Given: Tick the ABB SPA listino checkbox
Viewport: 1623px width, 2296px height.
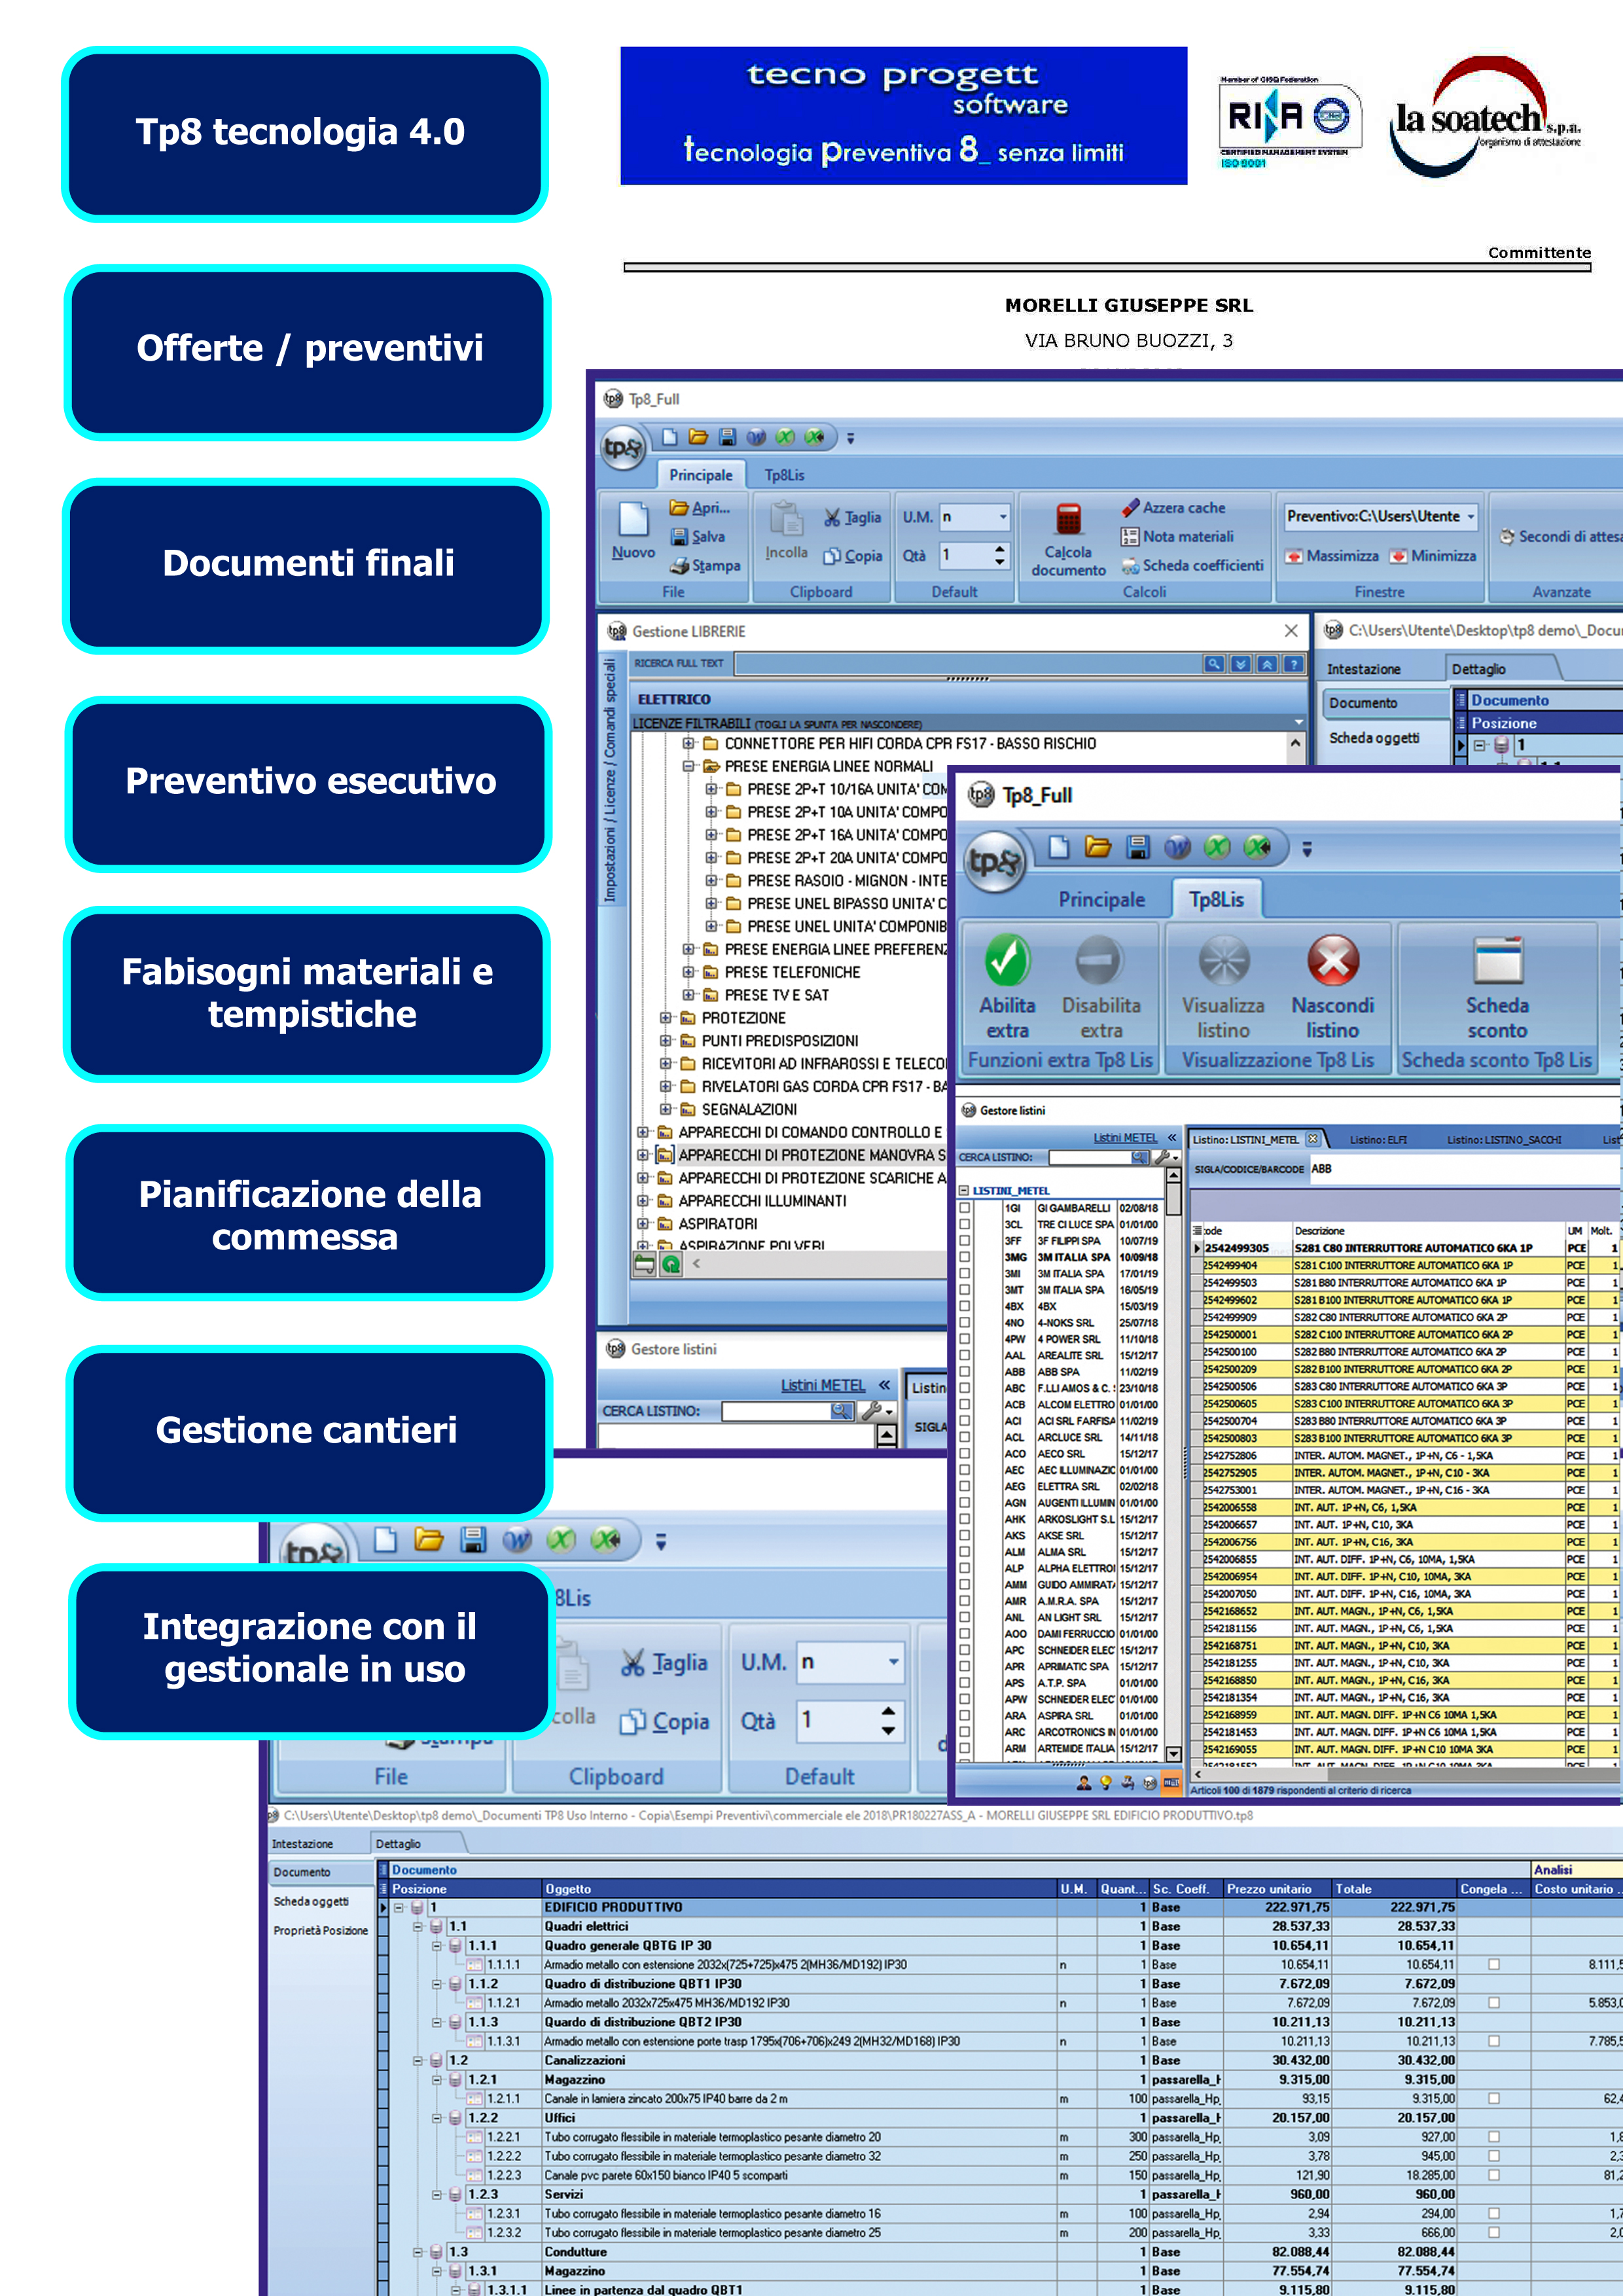Looking at the screenshot, I should pyautogui.click(x=965, y=1372).
